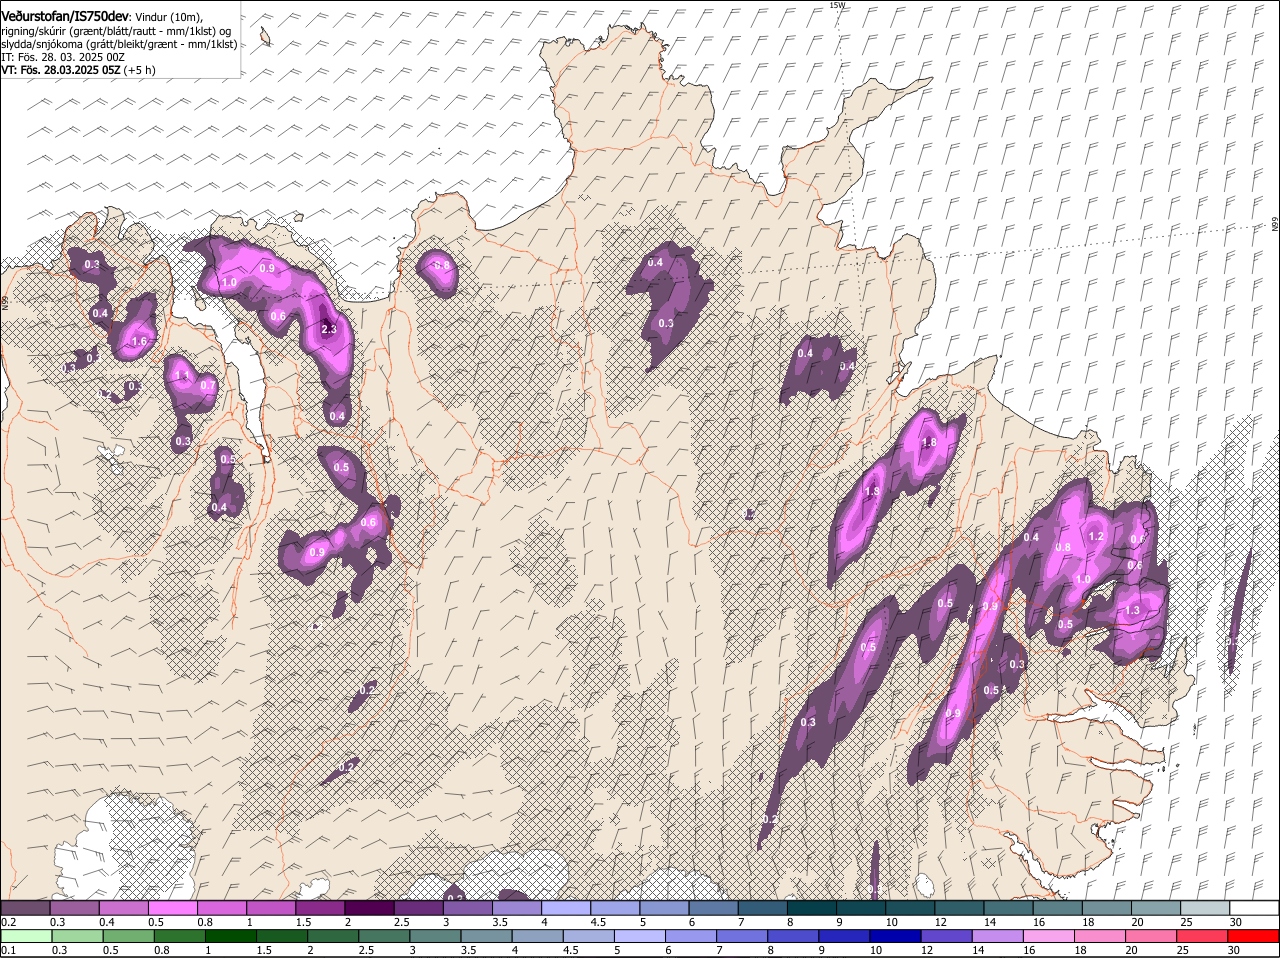Click the 0.2 label on the upper scale
The image size is (1280, 958).
[8, 922]
